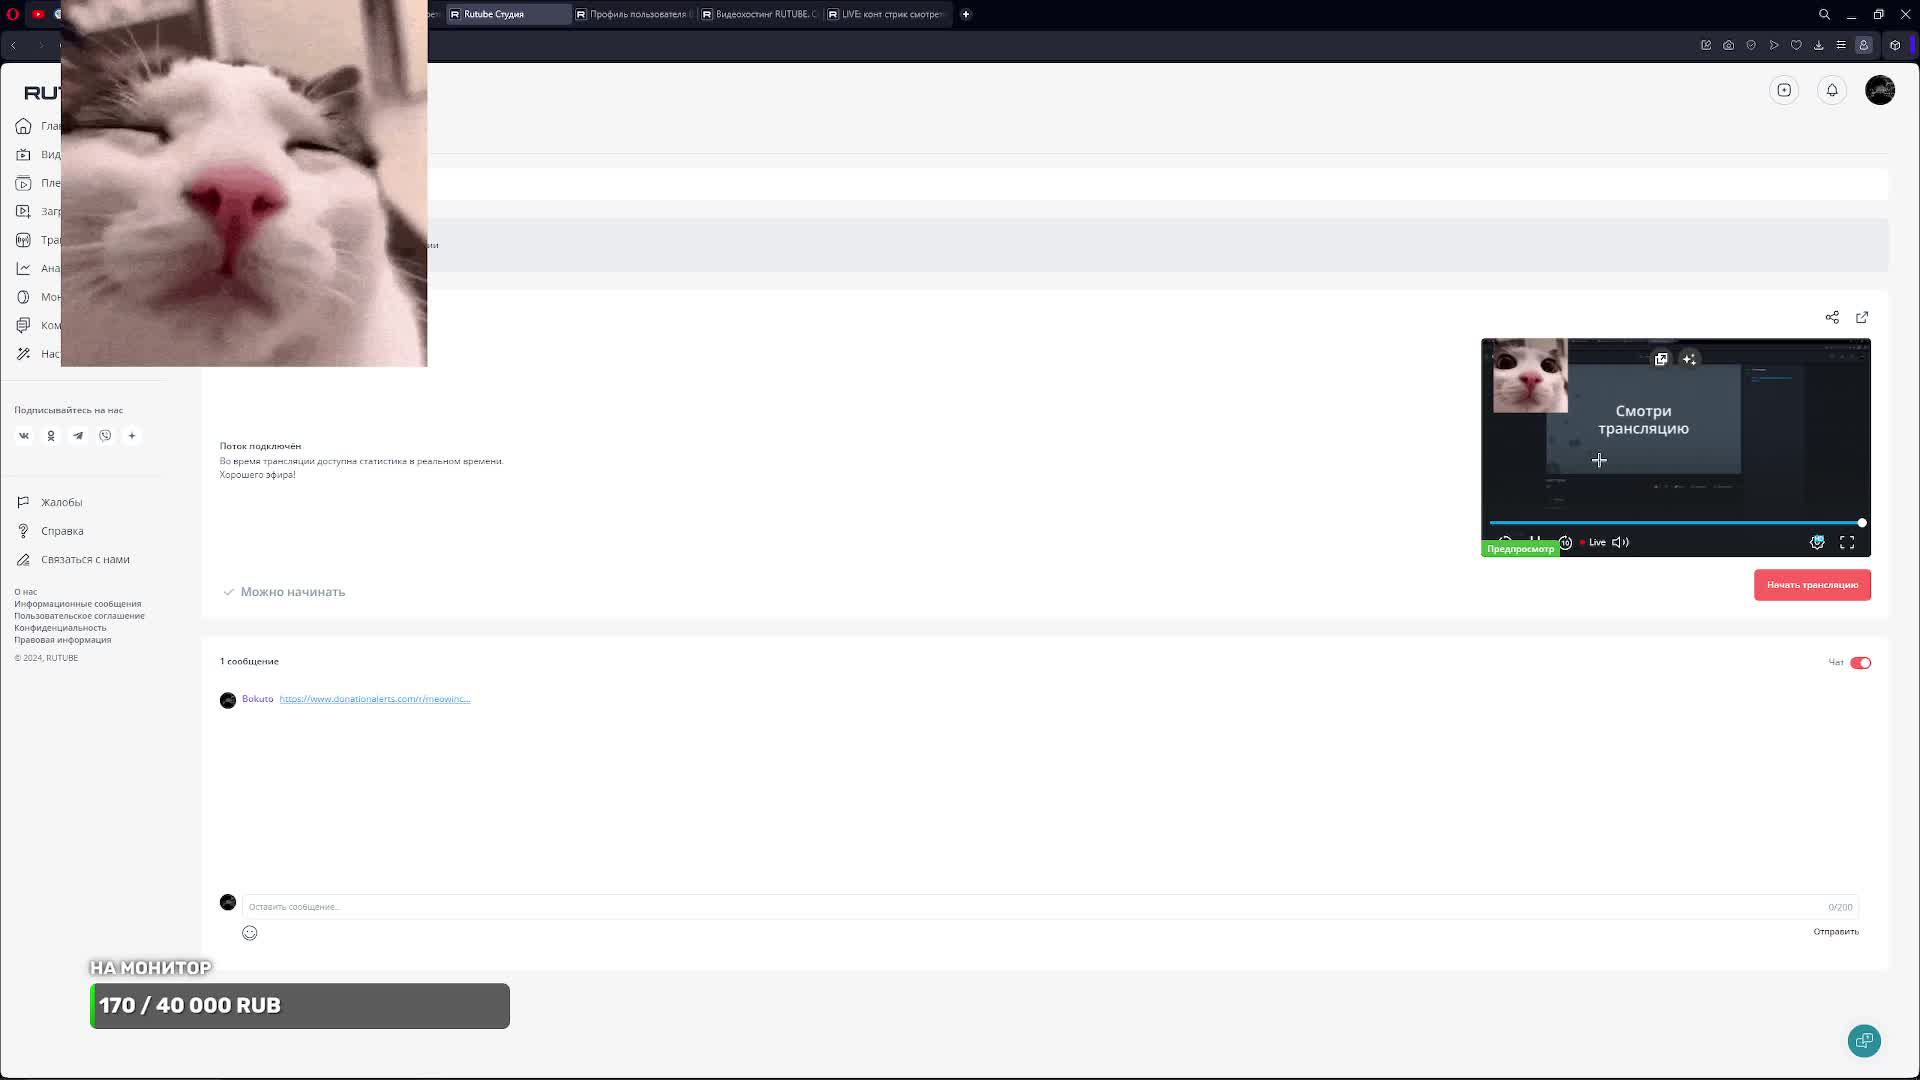The width and height of the screenshot is (1920, 1080).
Task: Seek on the preview player progress bar
Action: (1675, 523)
